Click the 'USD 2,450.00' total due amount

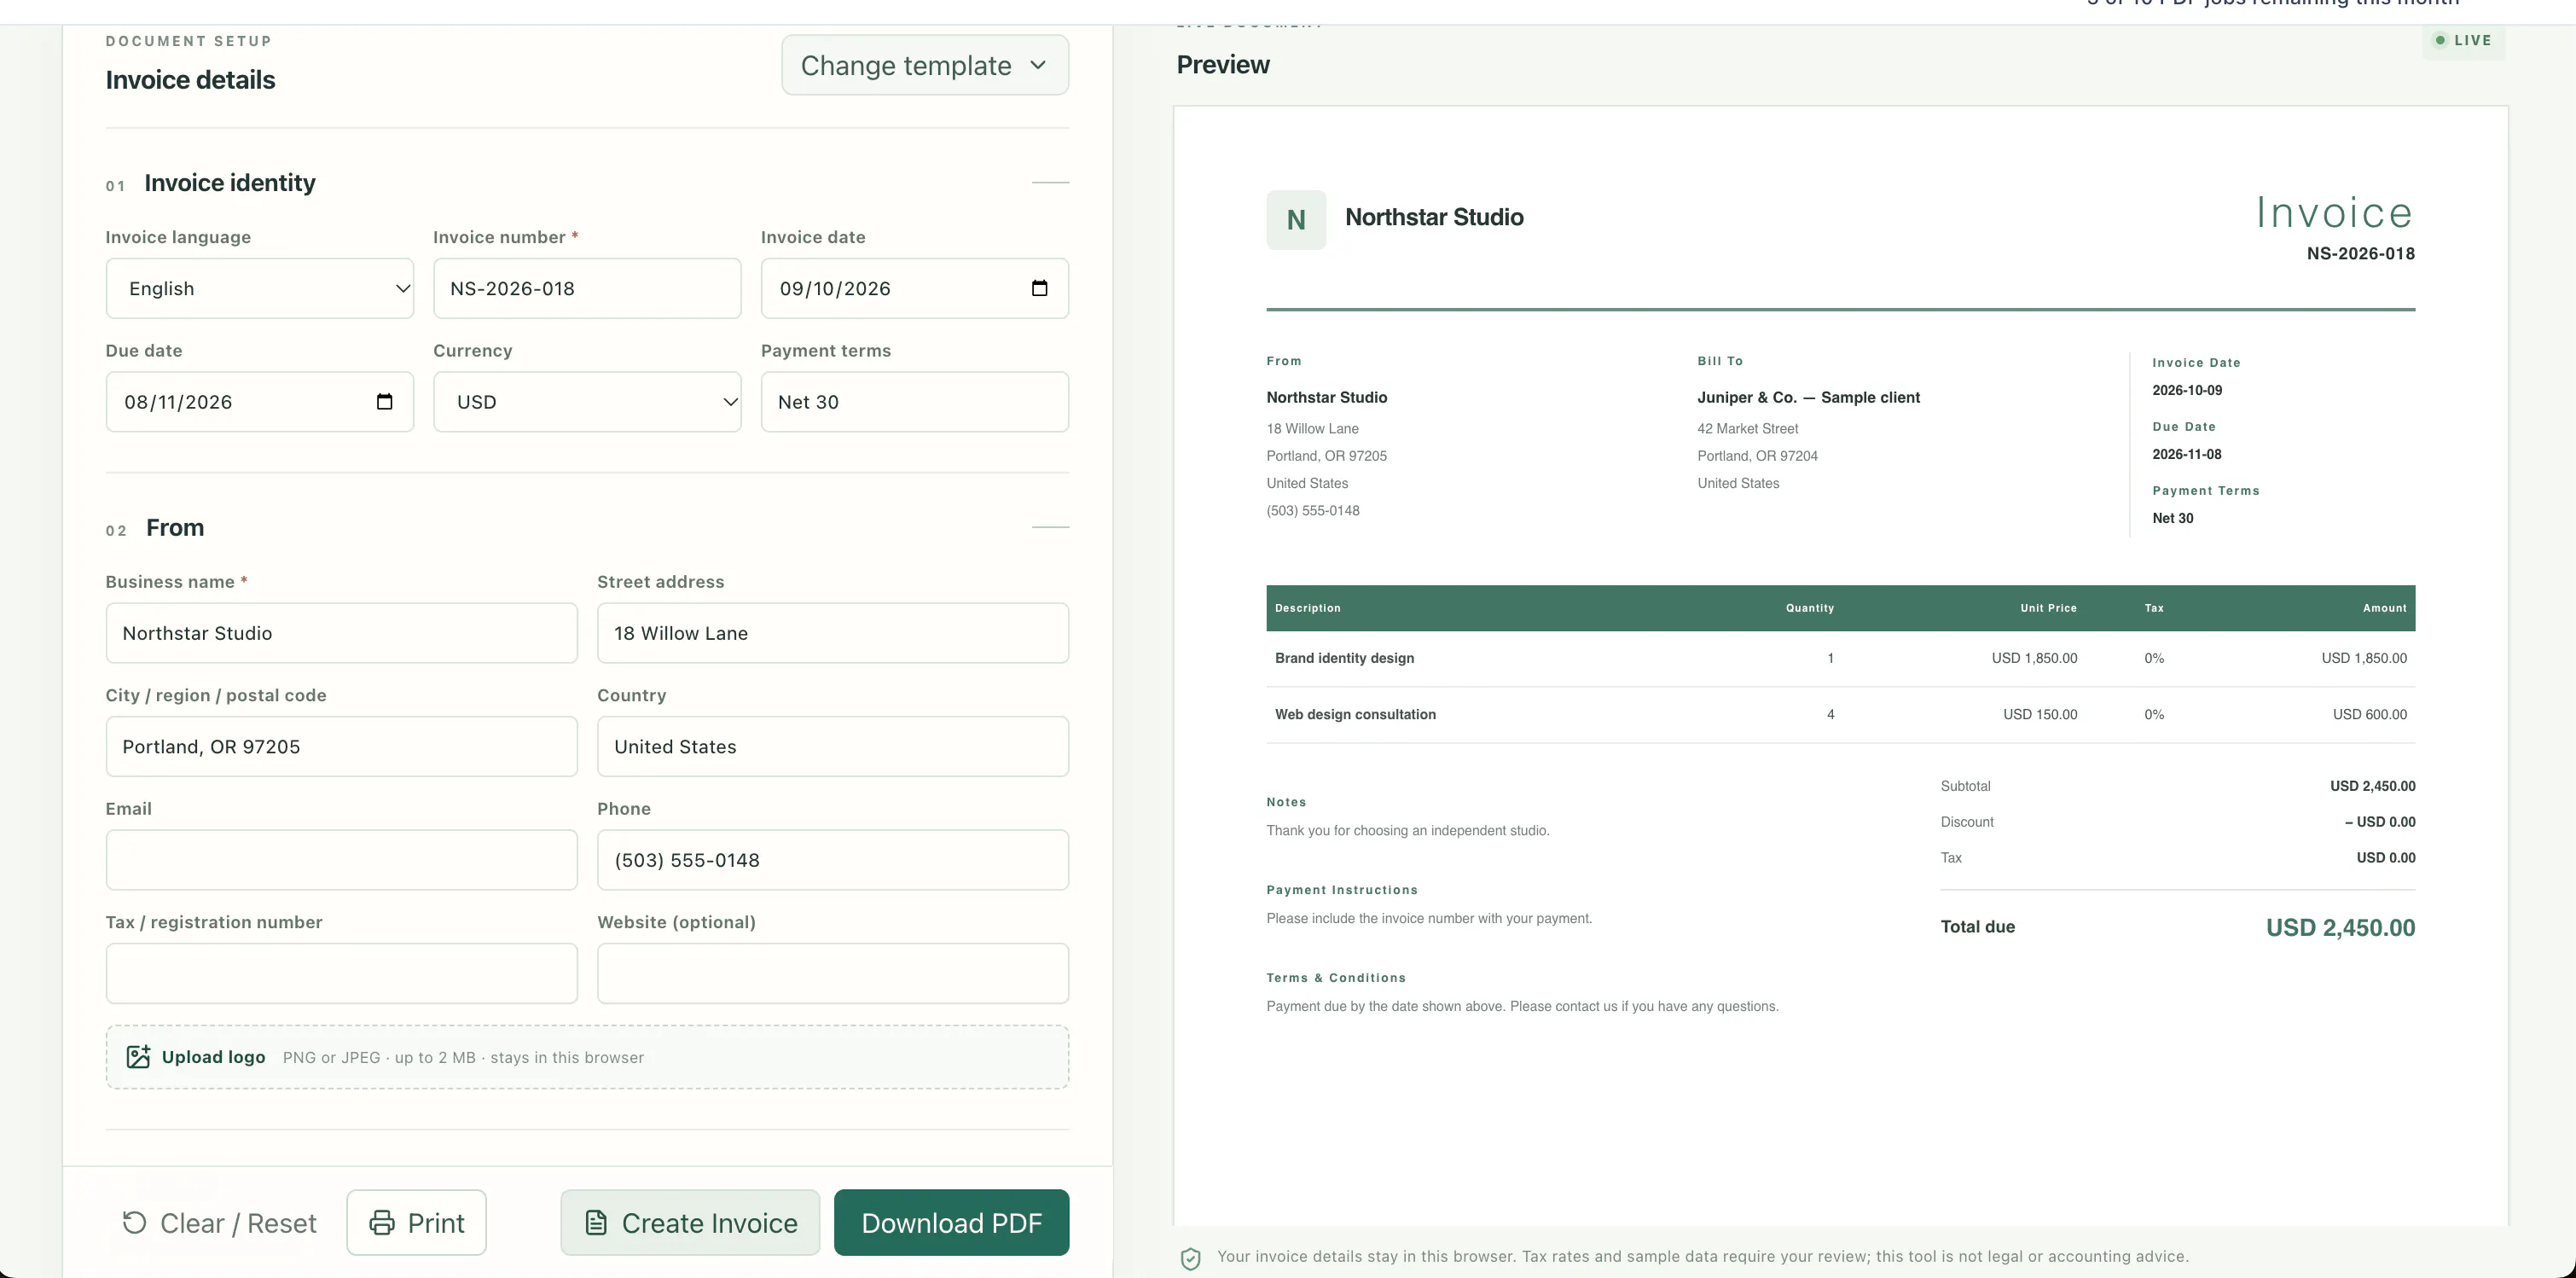click(x=2340, y=928)
